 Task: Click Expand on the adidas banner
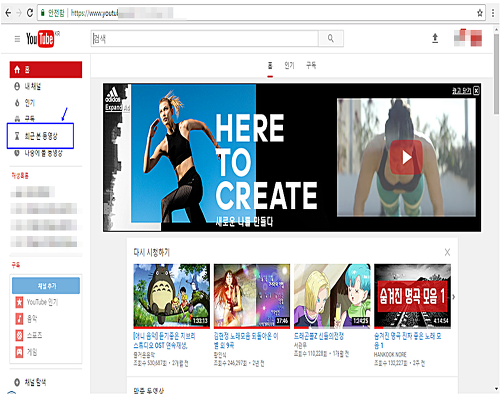[x=114, y=107]
